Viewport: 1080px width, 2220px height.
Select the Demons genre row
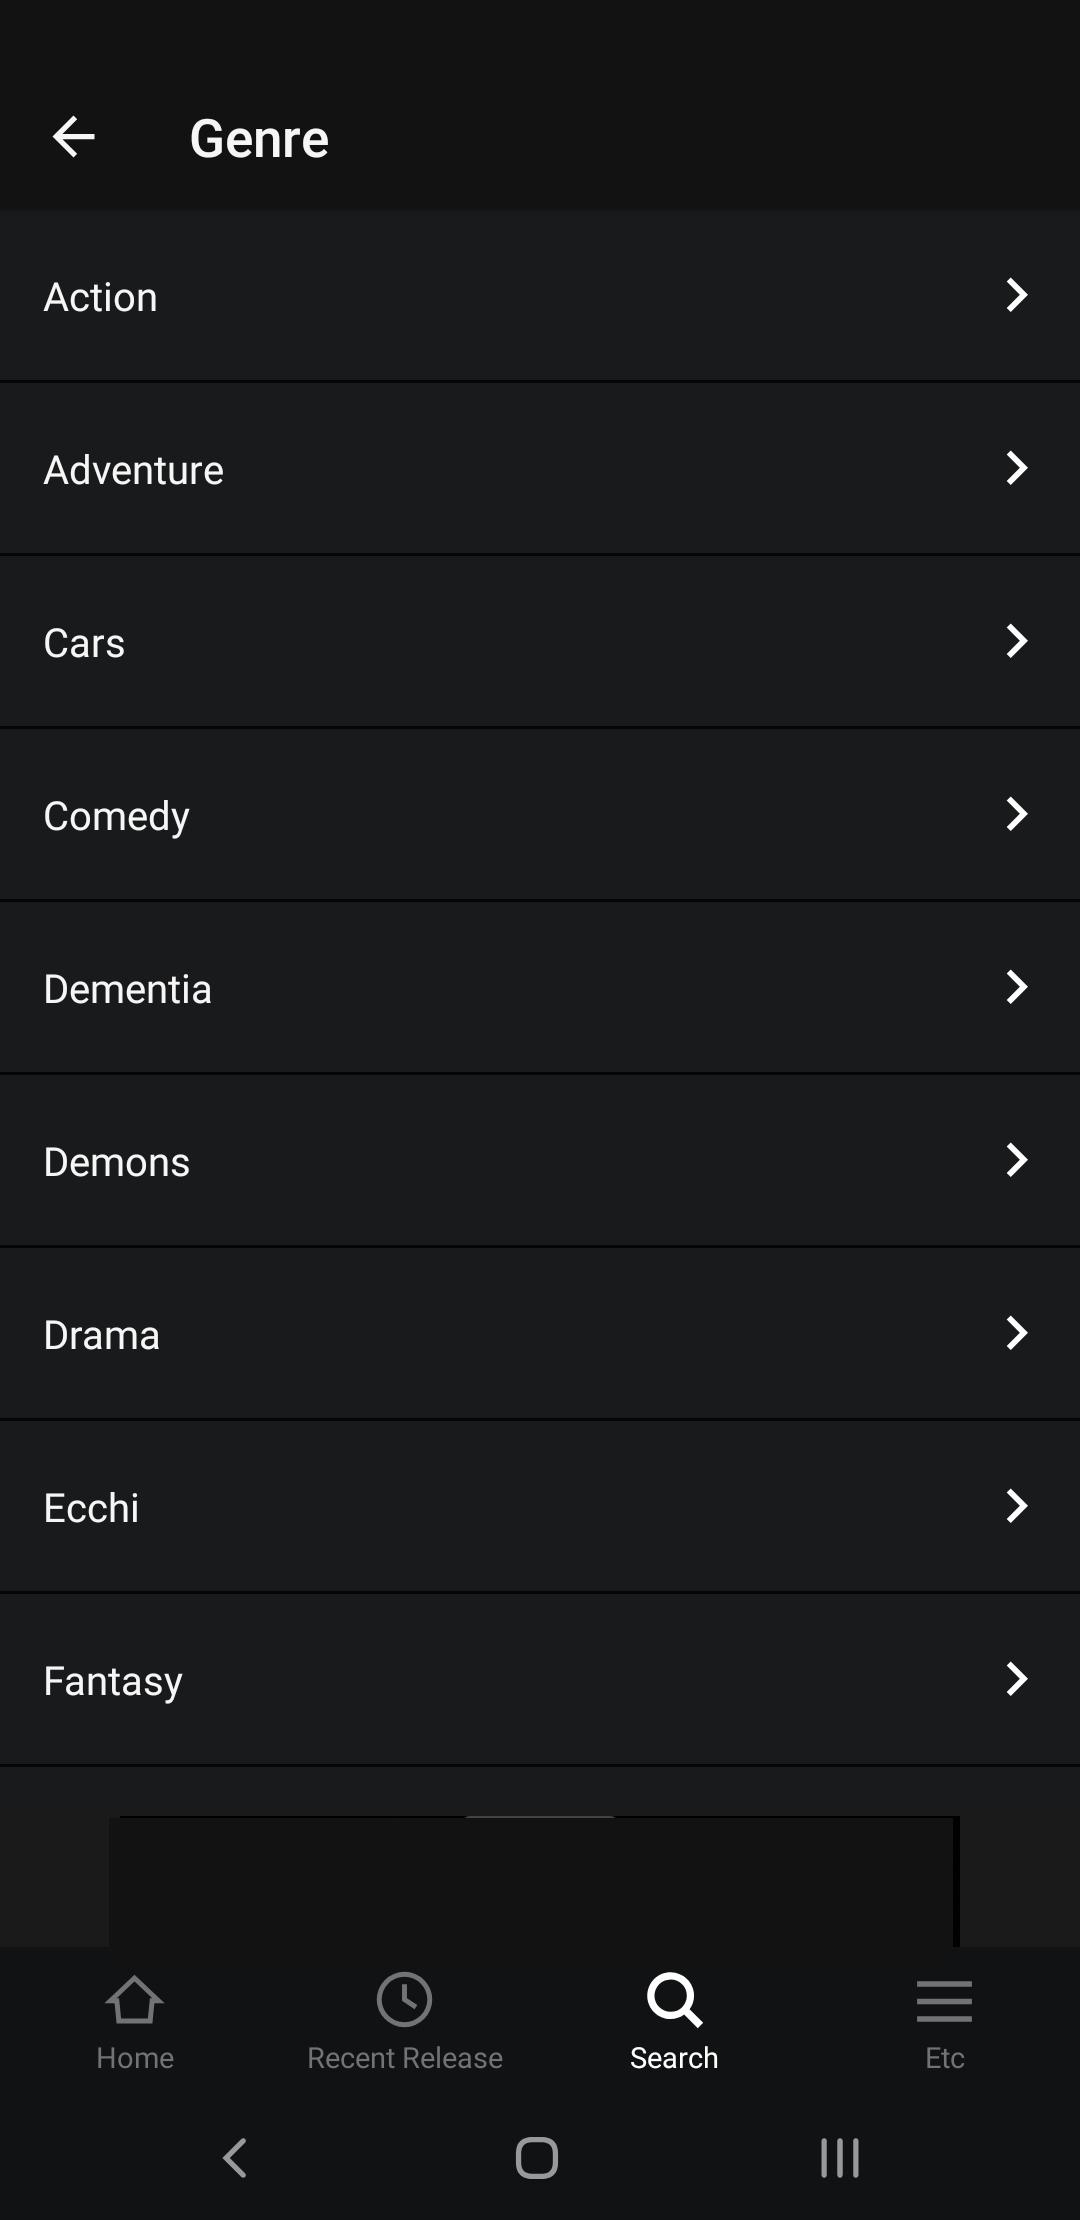540,1161
